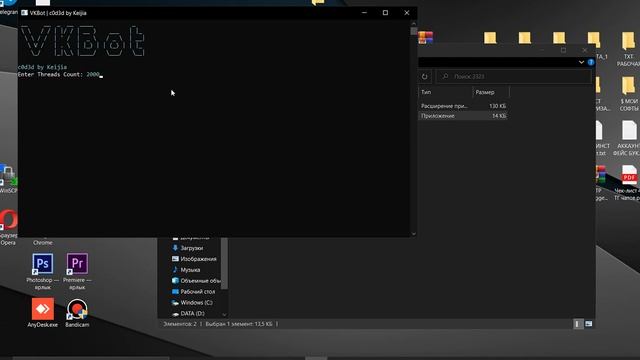
Task: Open Изображения in the navigation pane
Action: click(194, 259)
